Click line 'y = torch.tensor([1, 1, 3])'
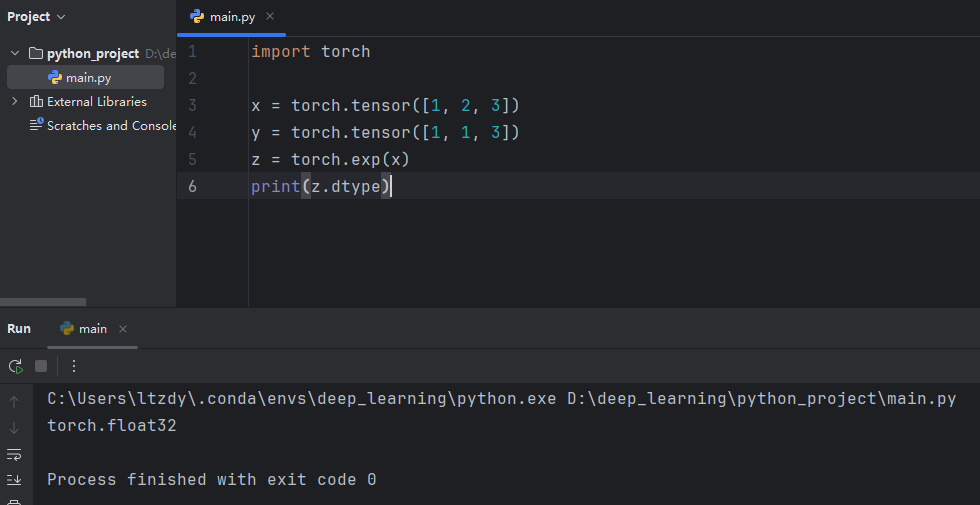 [385, 132]
